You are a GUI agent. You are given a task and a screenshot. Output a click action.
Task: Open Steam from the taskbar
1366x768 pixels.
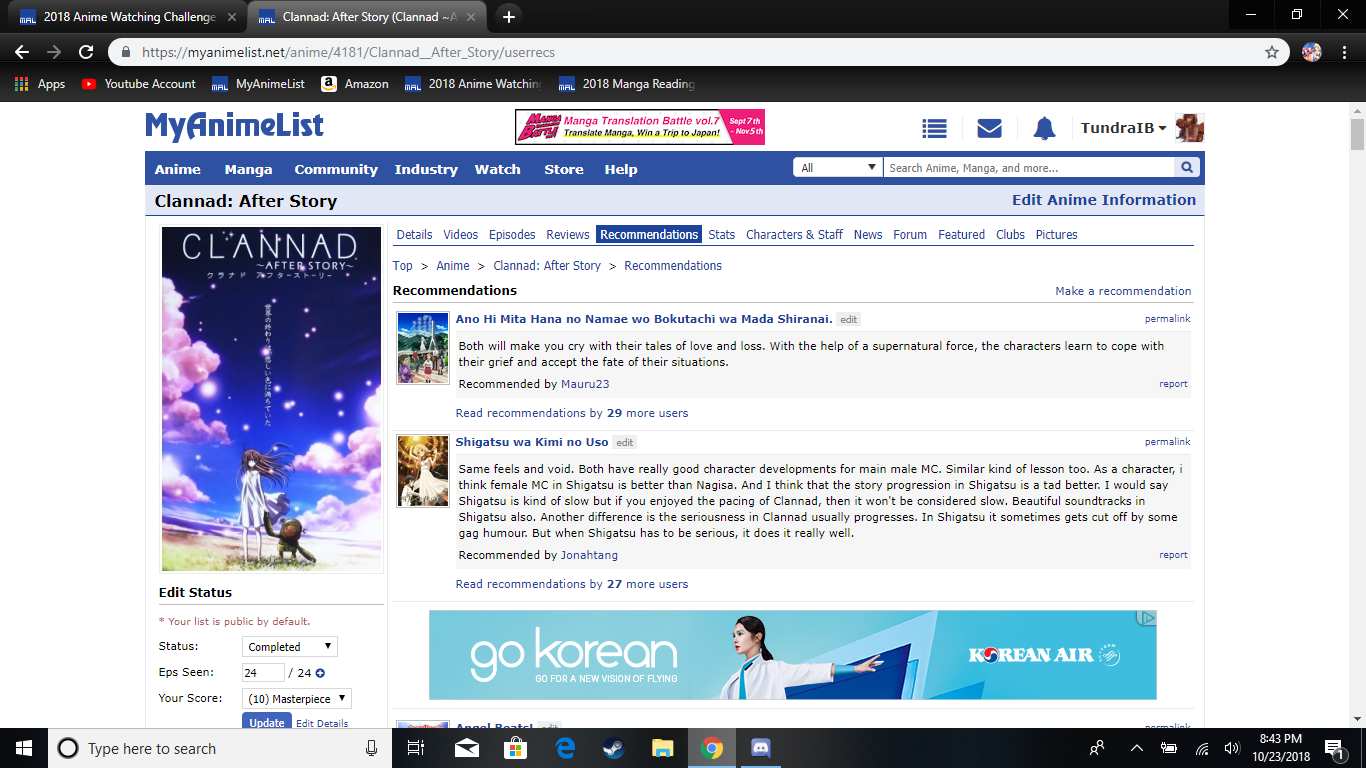click(x=613, y=748)
